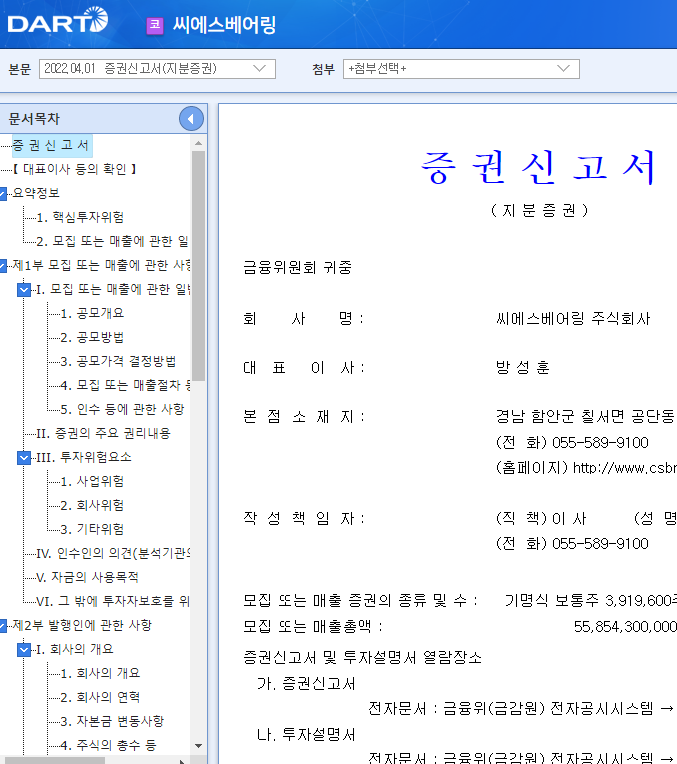This screenshot has width=677, height=764.
Task: Open 3. 공모가격 결정방법 section
Action: [x=118, y=361]
